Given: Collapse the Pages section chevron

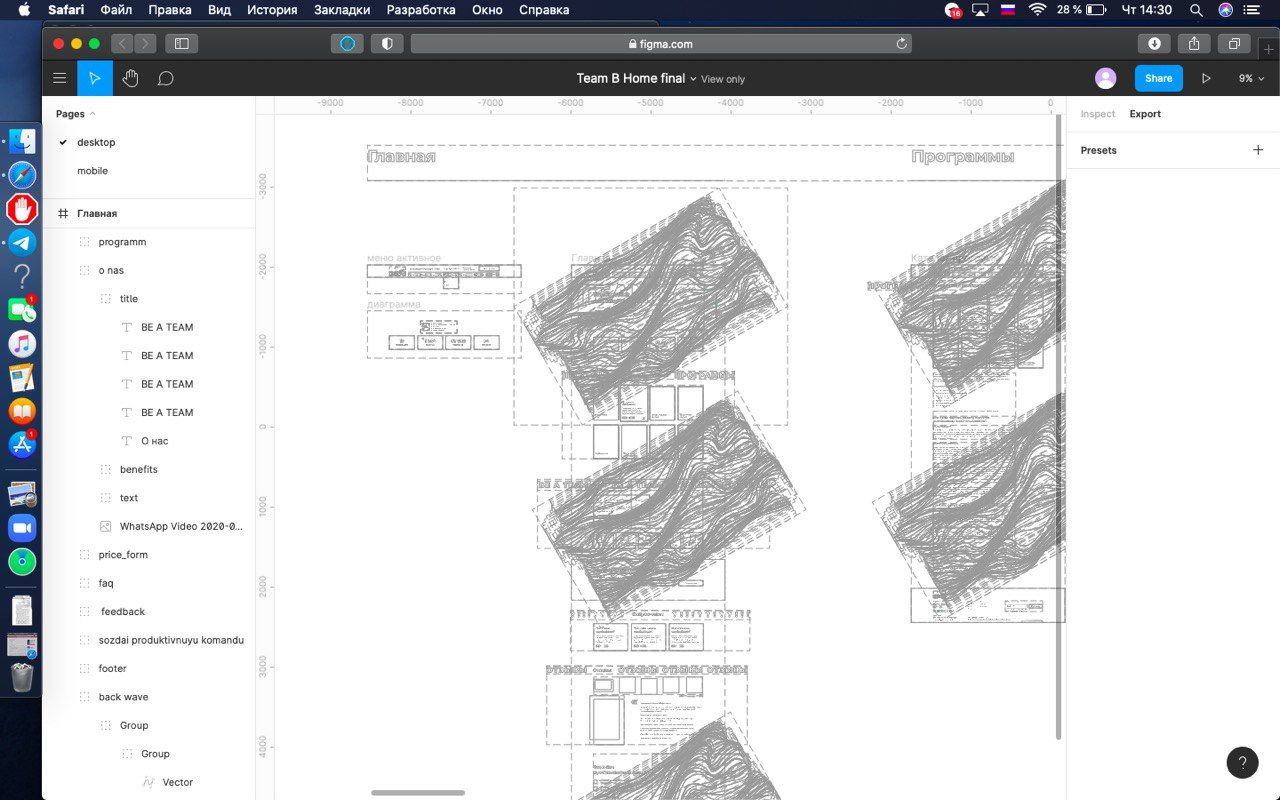Looking at the screenshot, I should 93,114.
